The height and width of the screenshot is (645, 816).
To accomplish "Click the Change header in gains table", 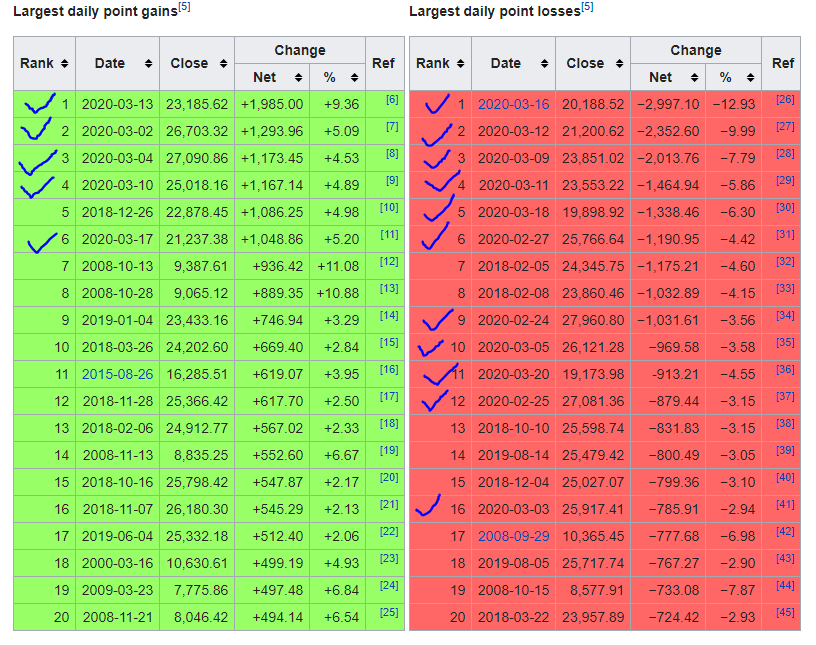I will [x=300, y=50].
